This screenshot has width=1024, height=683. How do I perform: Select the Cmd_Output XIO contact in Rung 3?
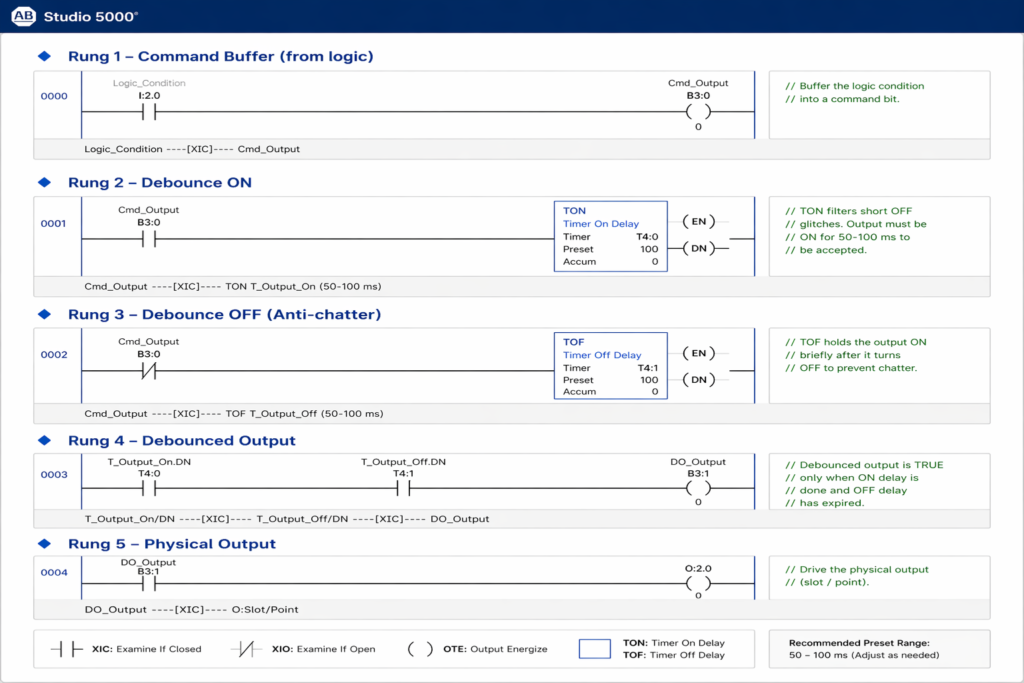[149, 371]
